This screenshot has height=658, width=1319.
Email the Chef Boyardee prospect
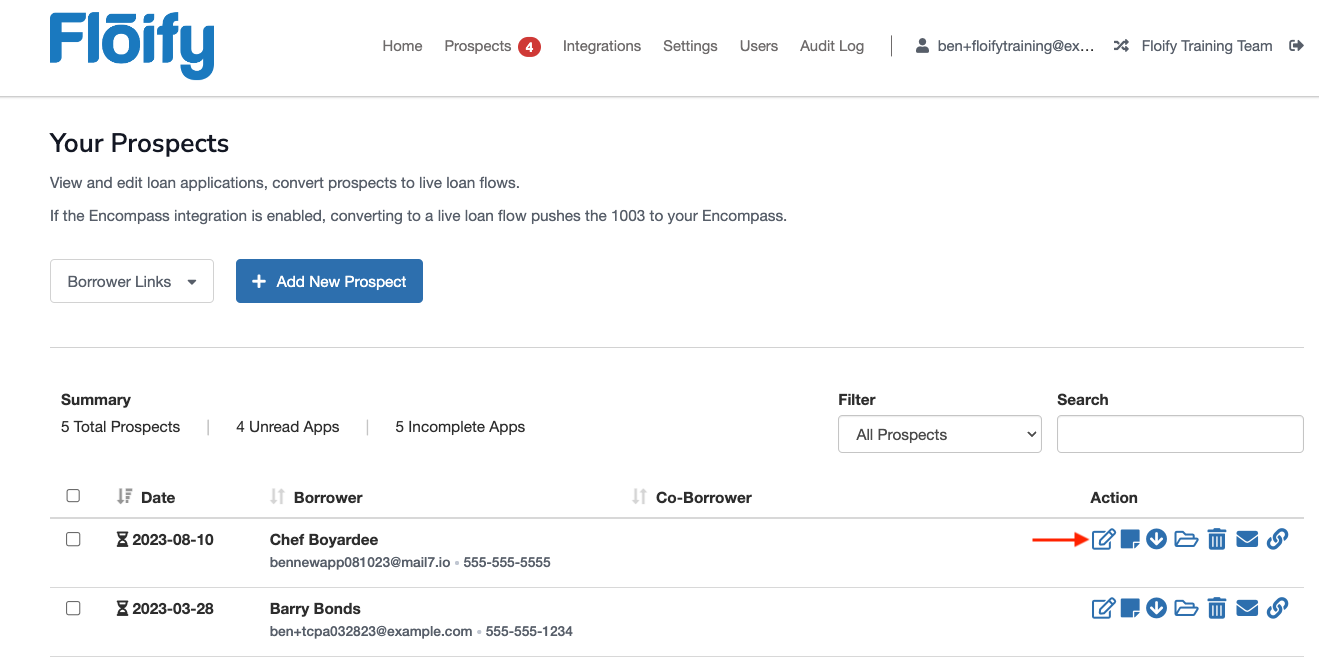pyautogui.click(x=1246, y=539)
